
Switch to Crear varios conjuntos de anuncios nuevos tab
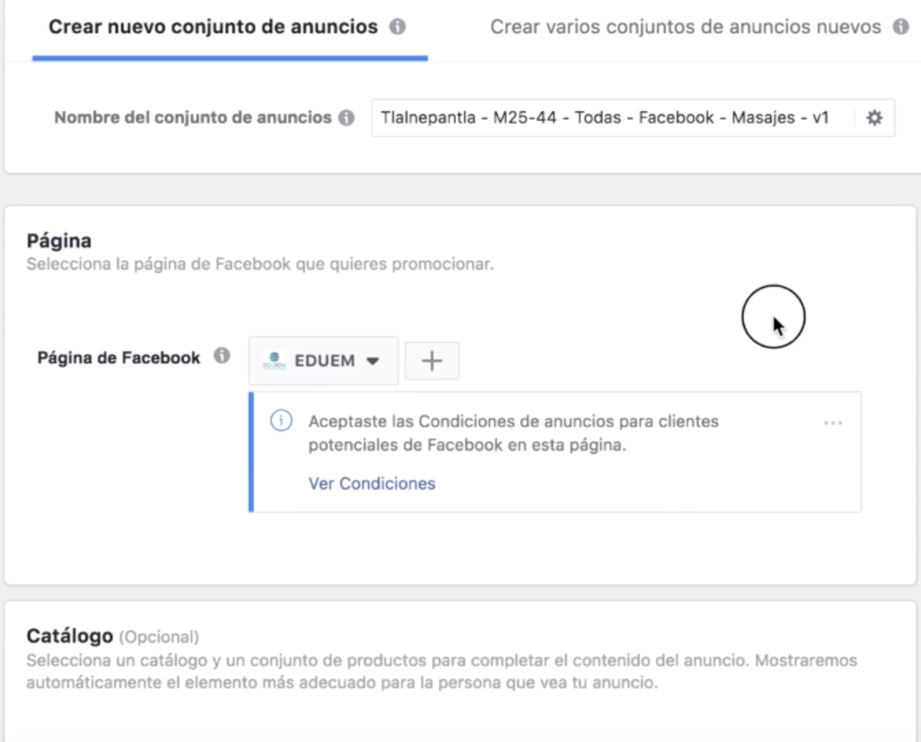pyautogui.click(x=685, y=27)
